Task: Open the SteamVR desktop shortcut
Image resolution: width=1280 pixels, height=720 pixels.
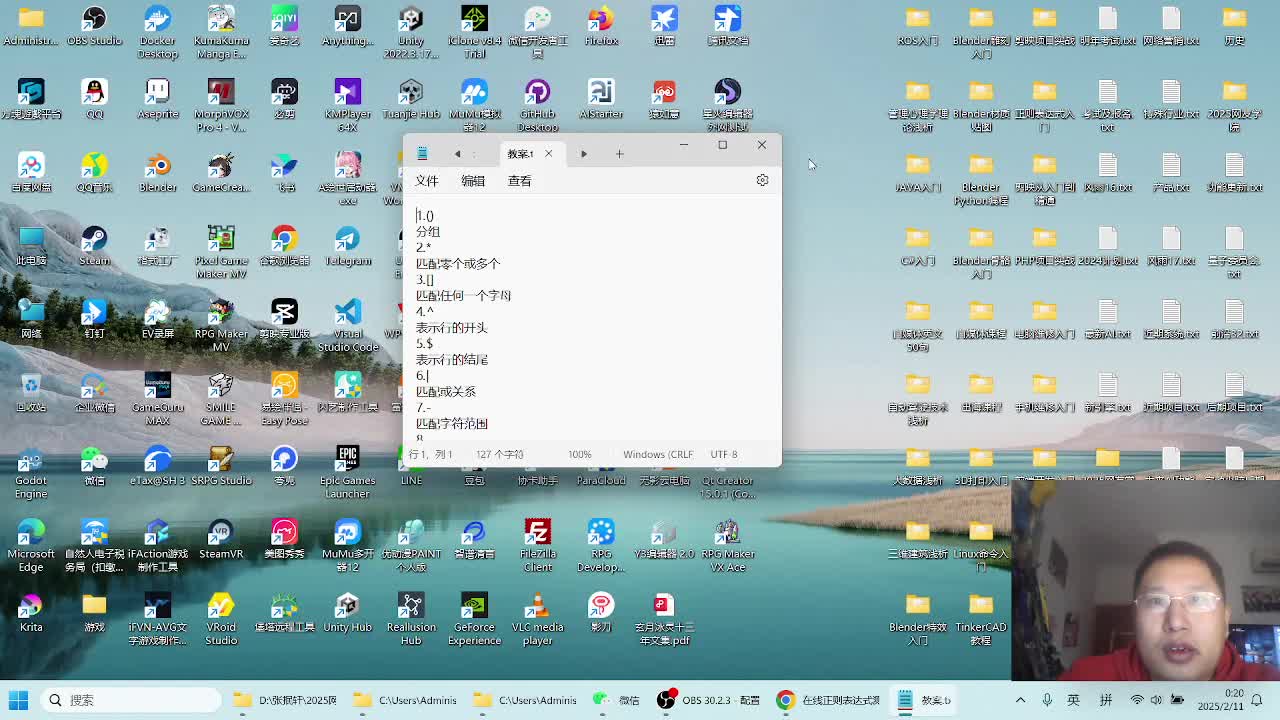Action: click(221, 539)
